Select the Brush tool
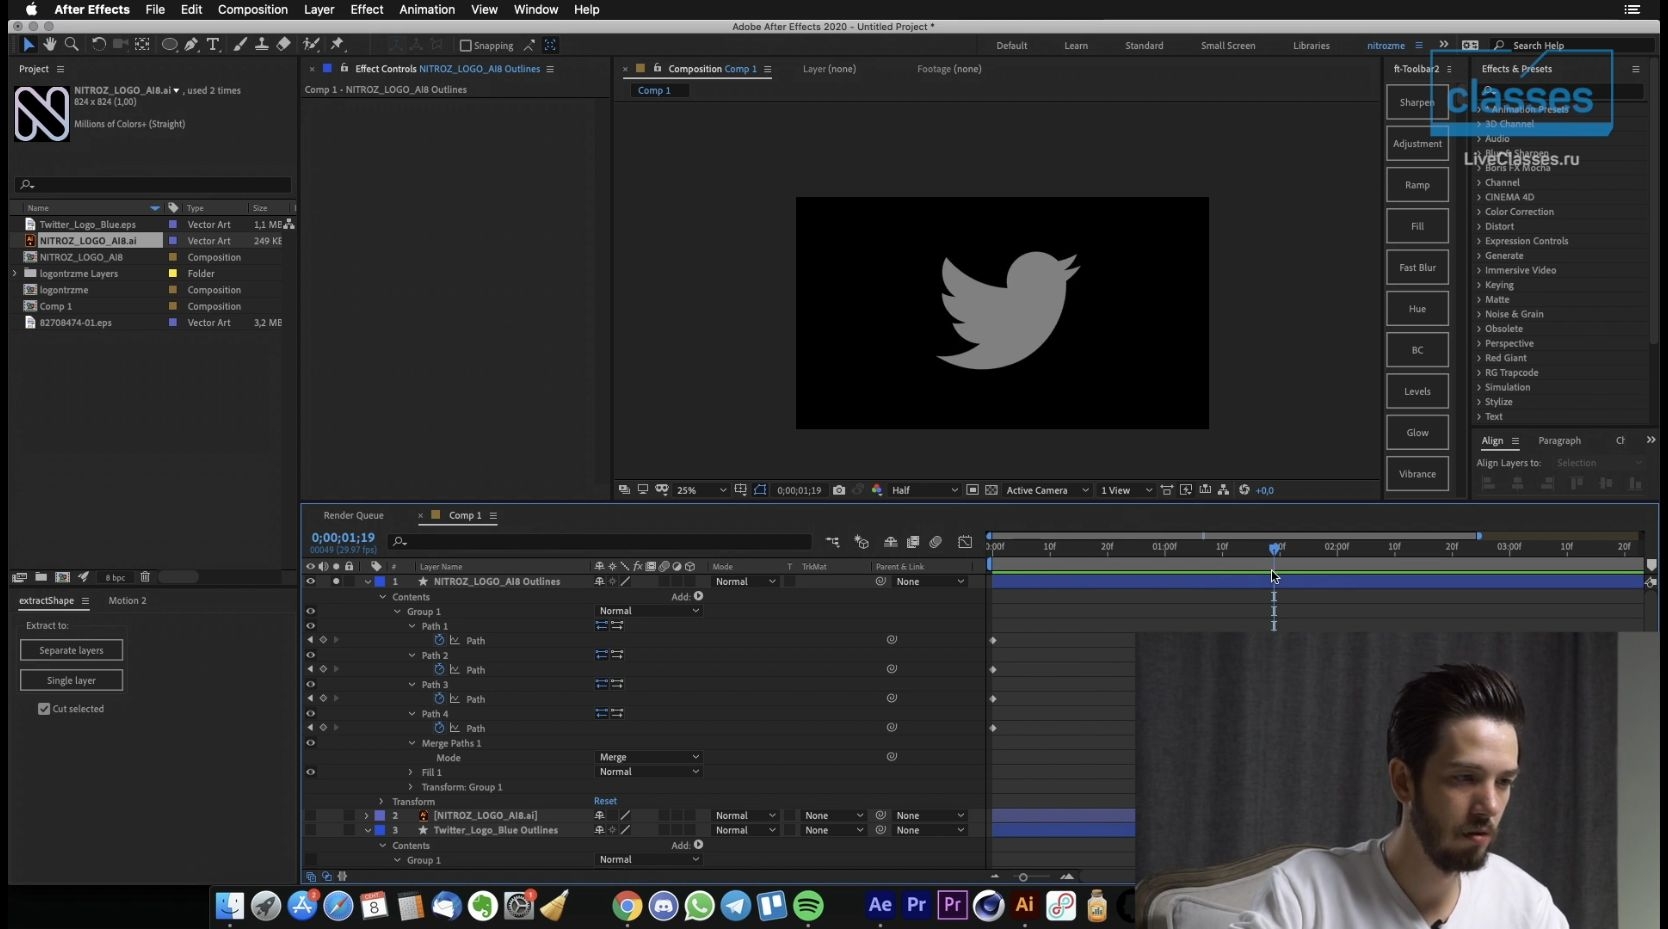The height and width of the screenshot is (929, 1668). pyautogui.click(x=240, y=45)
